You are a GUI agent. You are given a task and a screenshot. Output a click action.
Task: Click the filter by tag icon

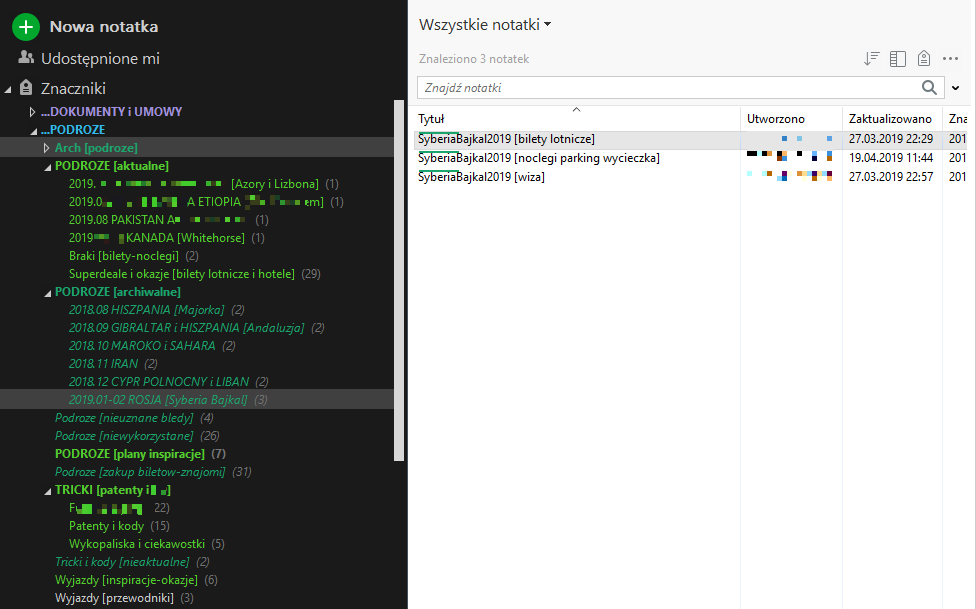(924, 59)
